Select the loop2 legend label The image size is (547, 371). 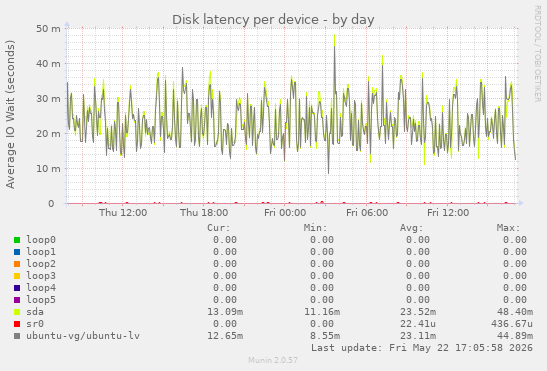tap(41, 264)
